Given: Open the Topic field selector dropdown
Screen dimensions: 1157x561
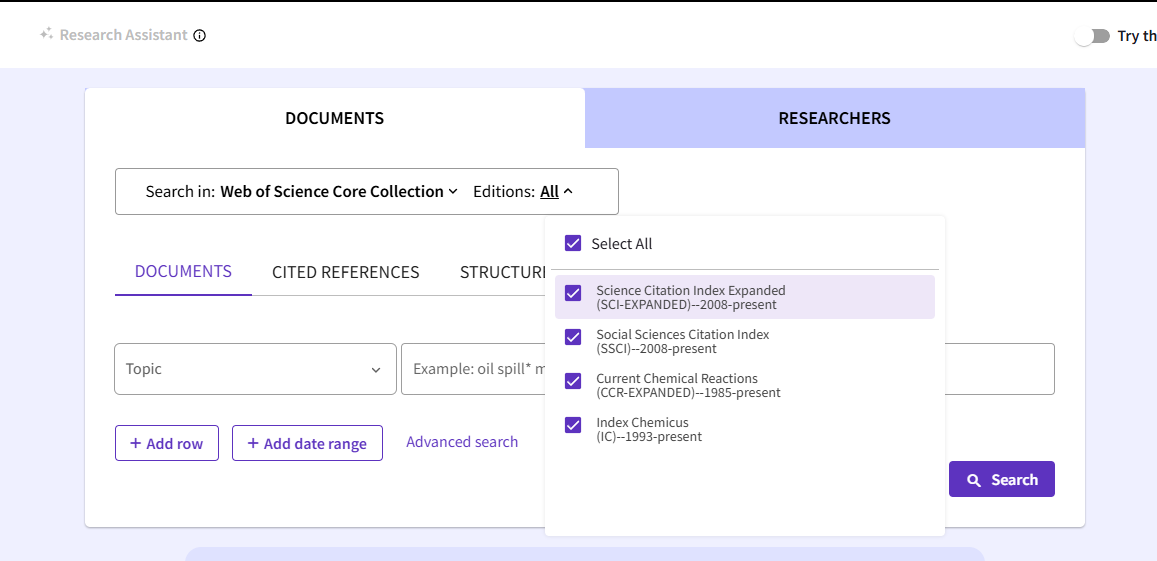Looking at the screenshot, I should coord(255,369).
